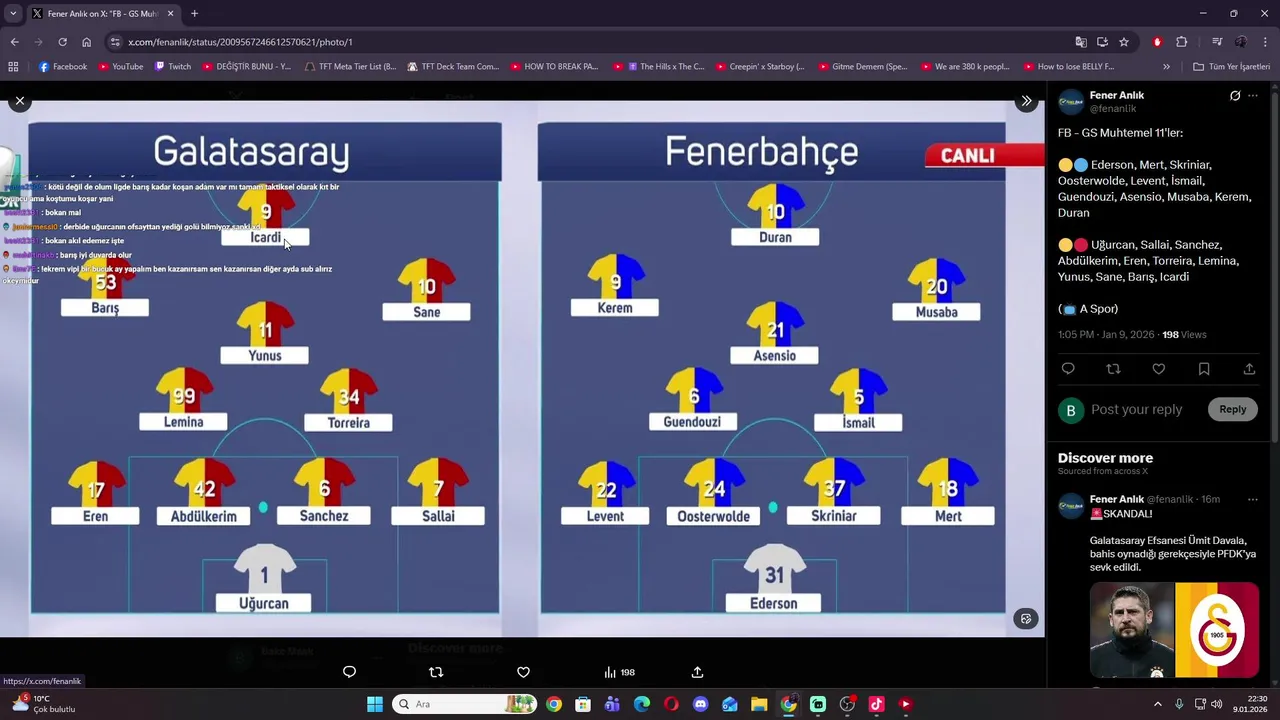The width and height of the screenshot is (1280, 720).
Task: Click reply icon below the photo
Action: tap(349, 672)
